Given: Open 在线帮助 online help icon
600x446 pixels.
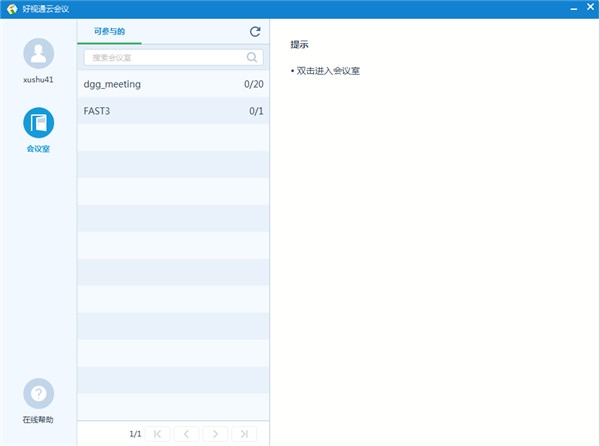Looking at the screenshot, I should click(38, 393).
